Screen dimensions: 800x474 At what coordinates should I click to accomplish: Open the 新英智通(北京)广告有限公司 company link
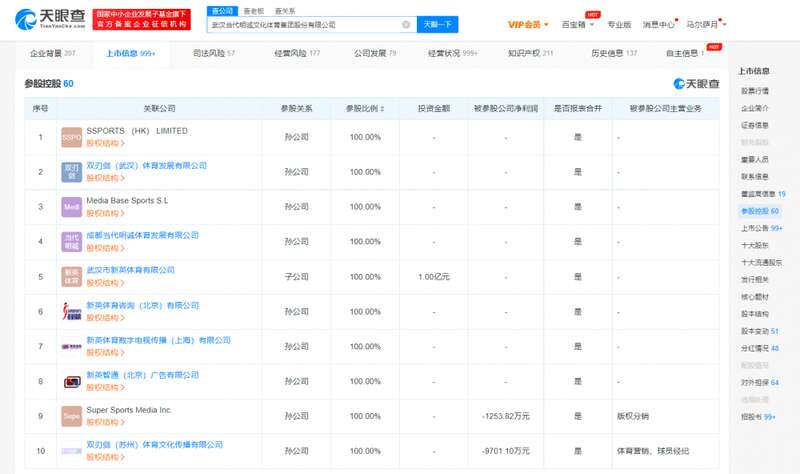point(142,375)
